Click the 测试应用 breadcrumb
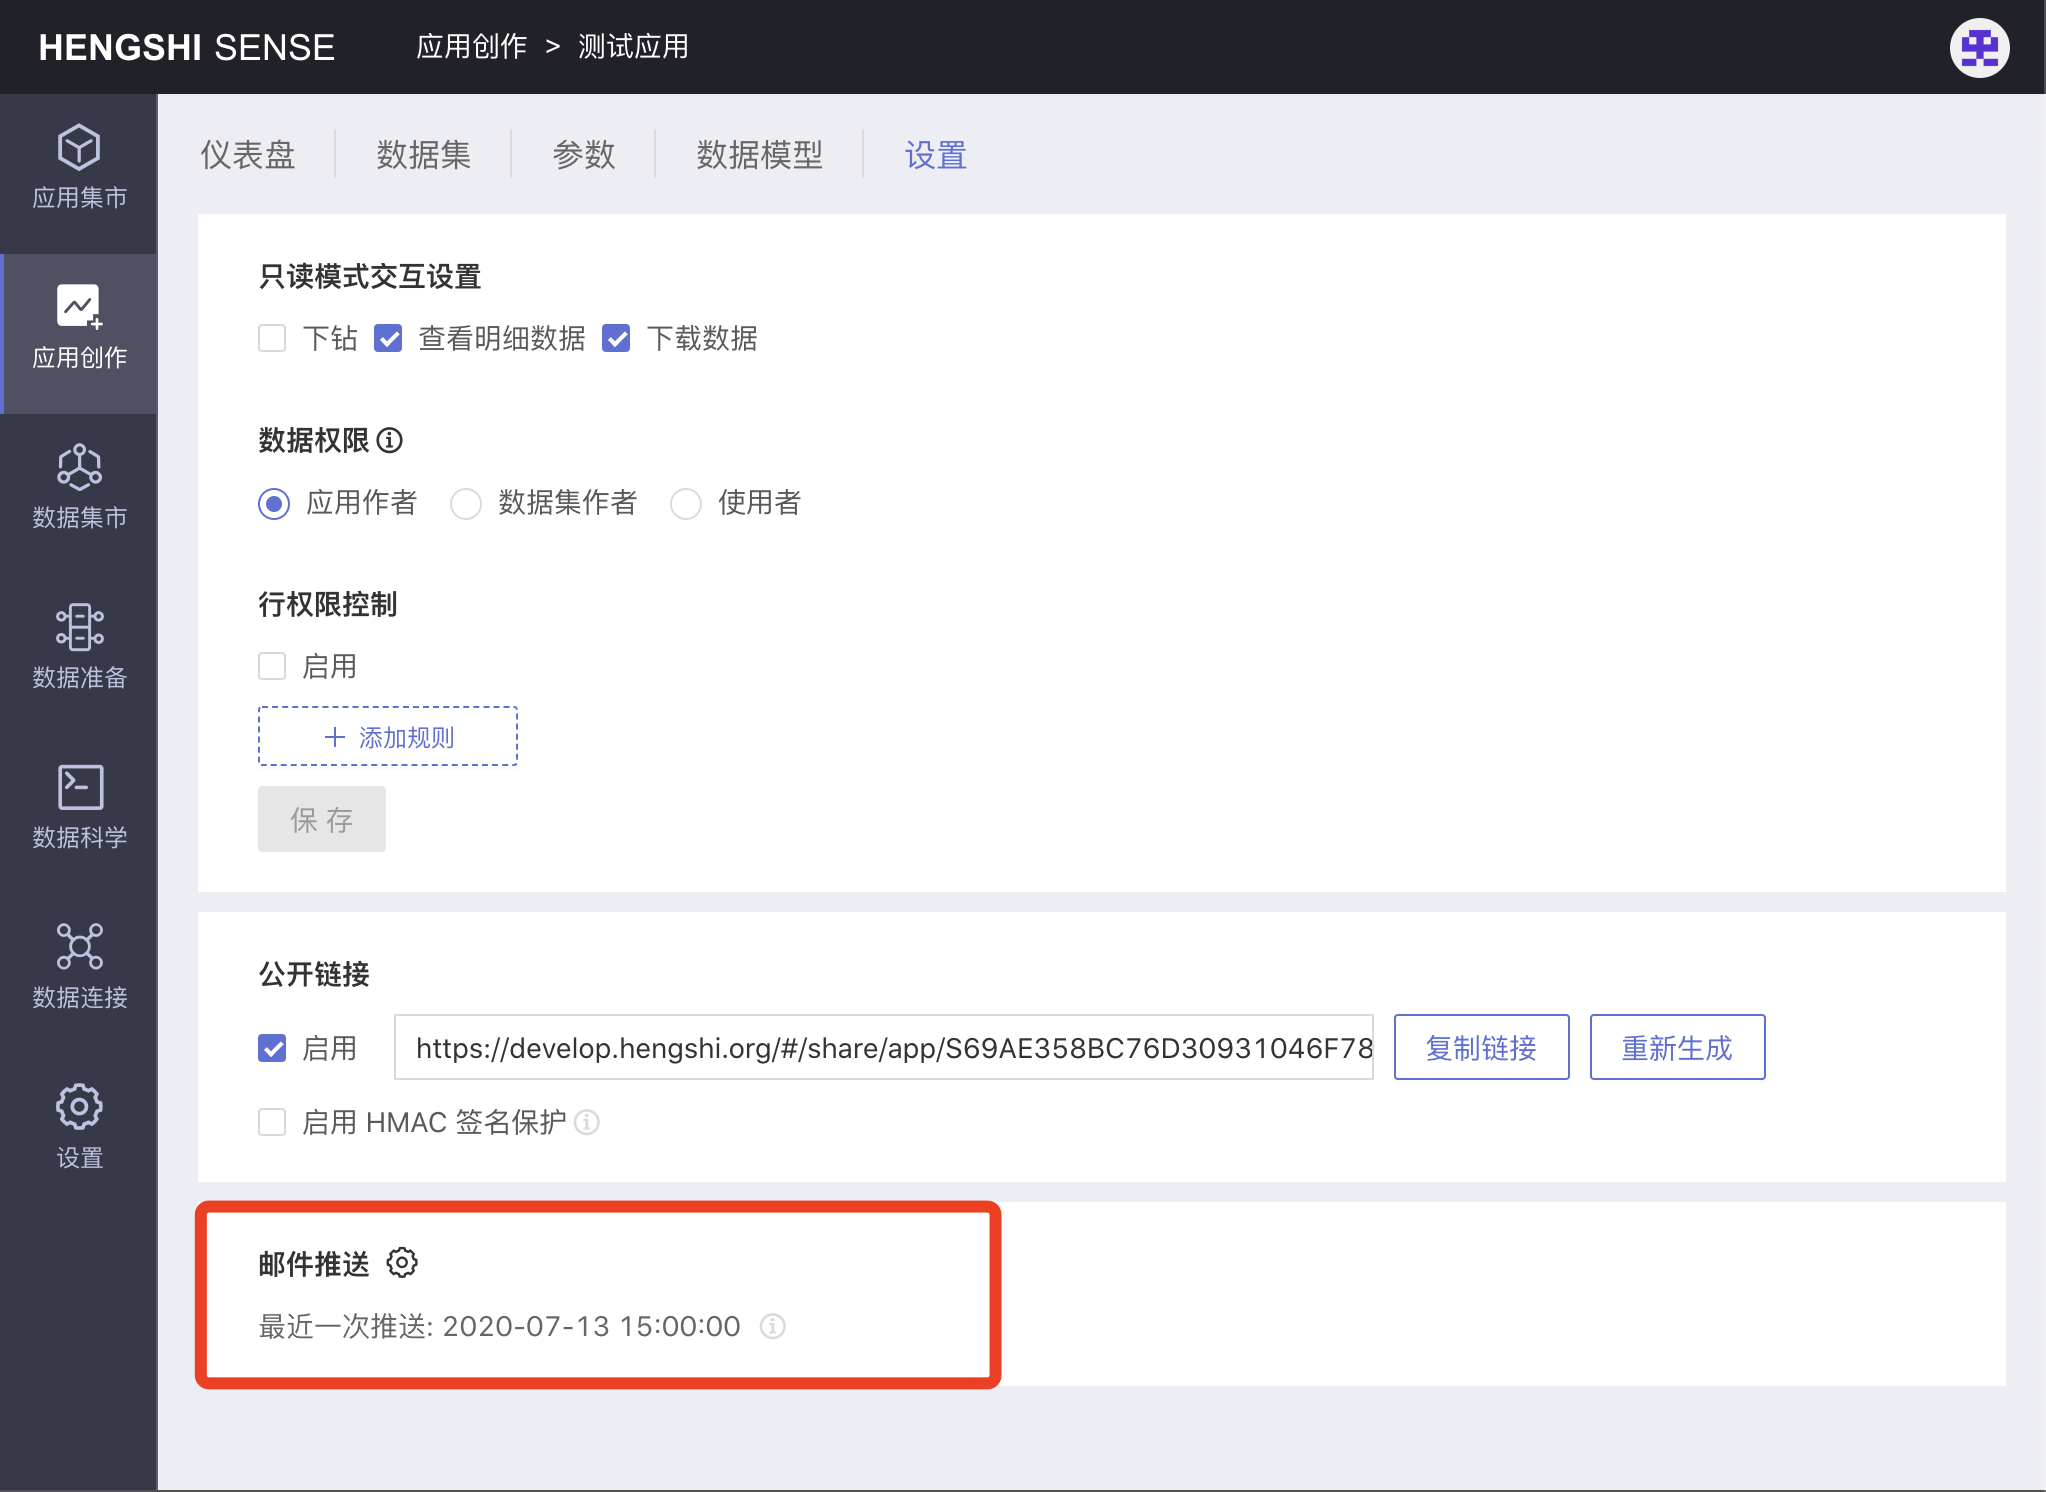The image size is (2046, 1492). [633, 47]
